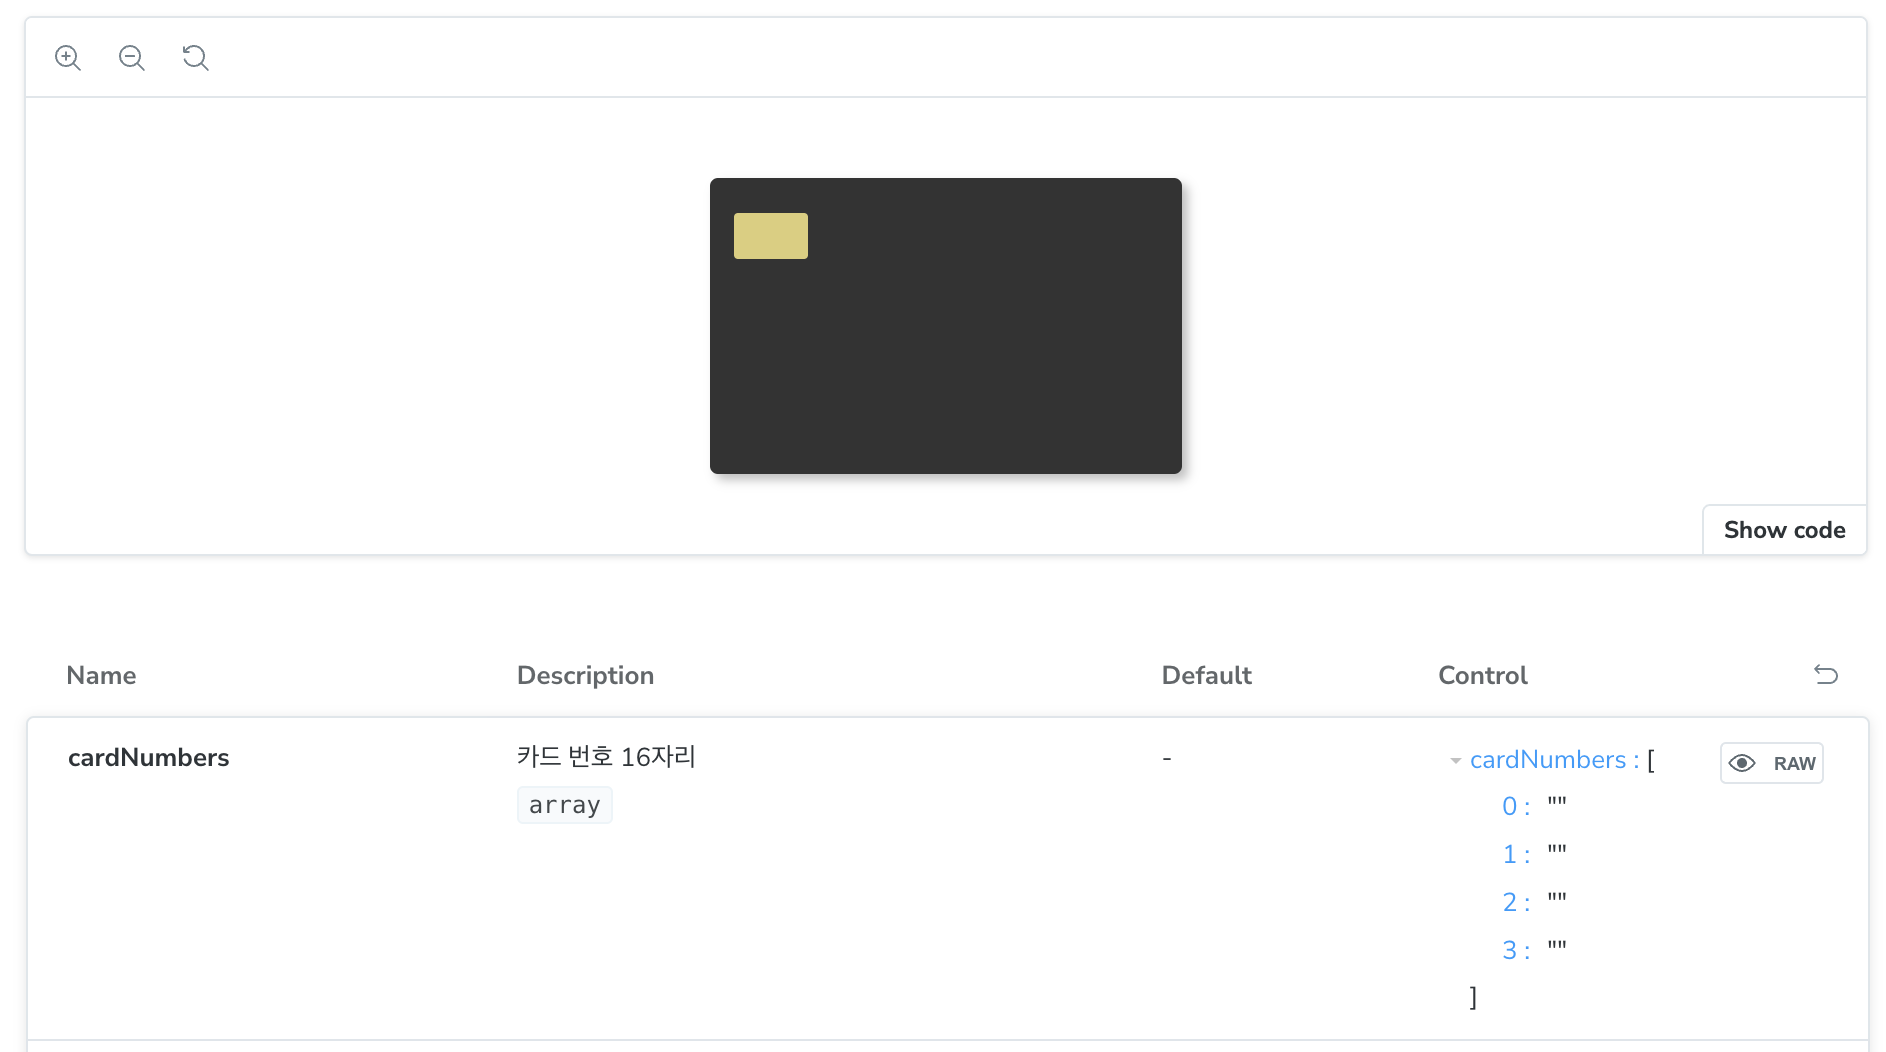Select the cardNumbers prop name

coord(149,758)
